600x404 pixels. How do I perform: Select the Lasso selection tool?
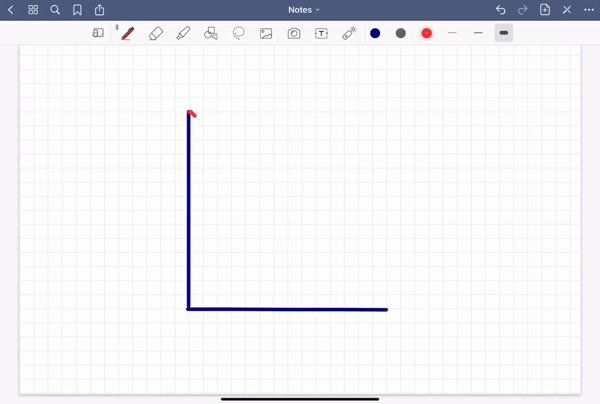click(239, 33)
